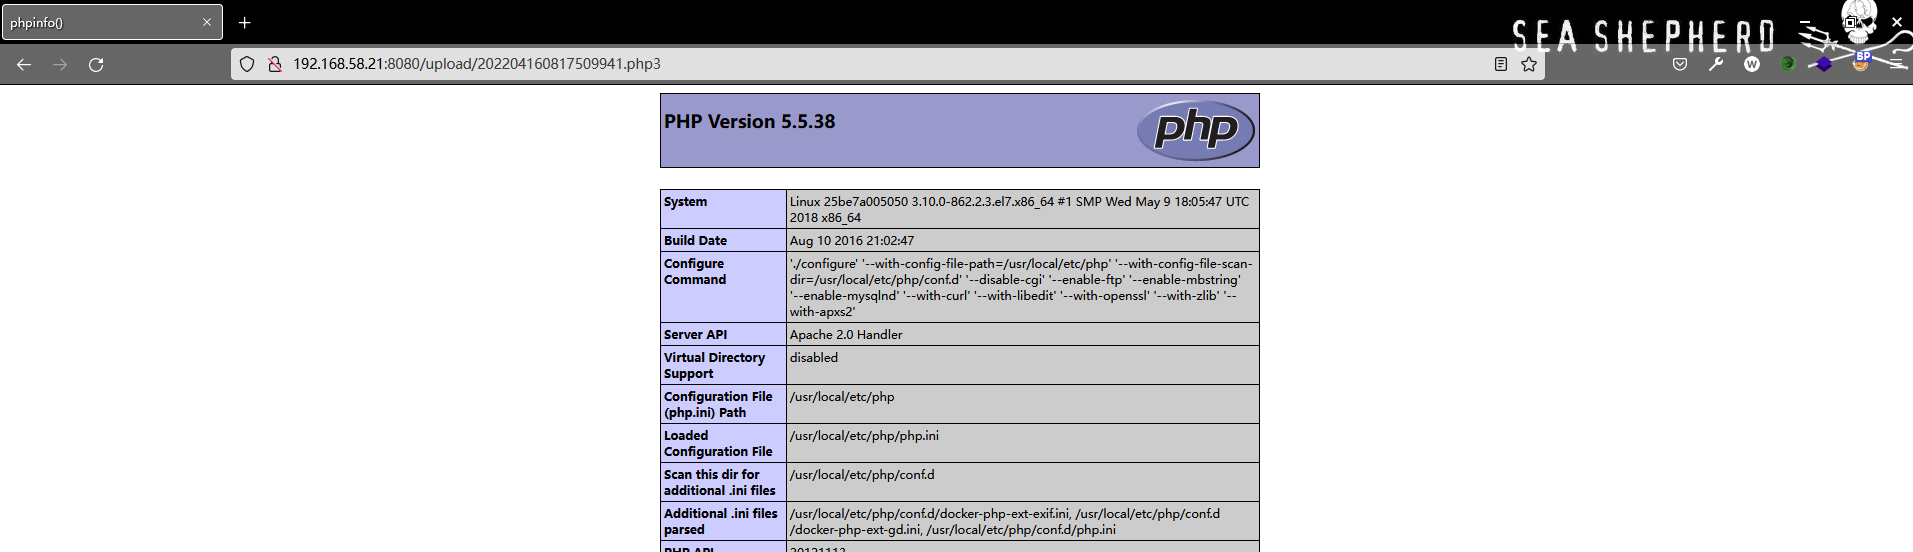Open the wrench extension icon
Image resolution: width=1913 pixels, height=552 pixels.
click(x=1716, y=64)
